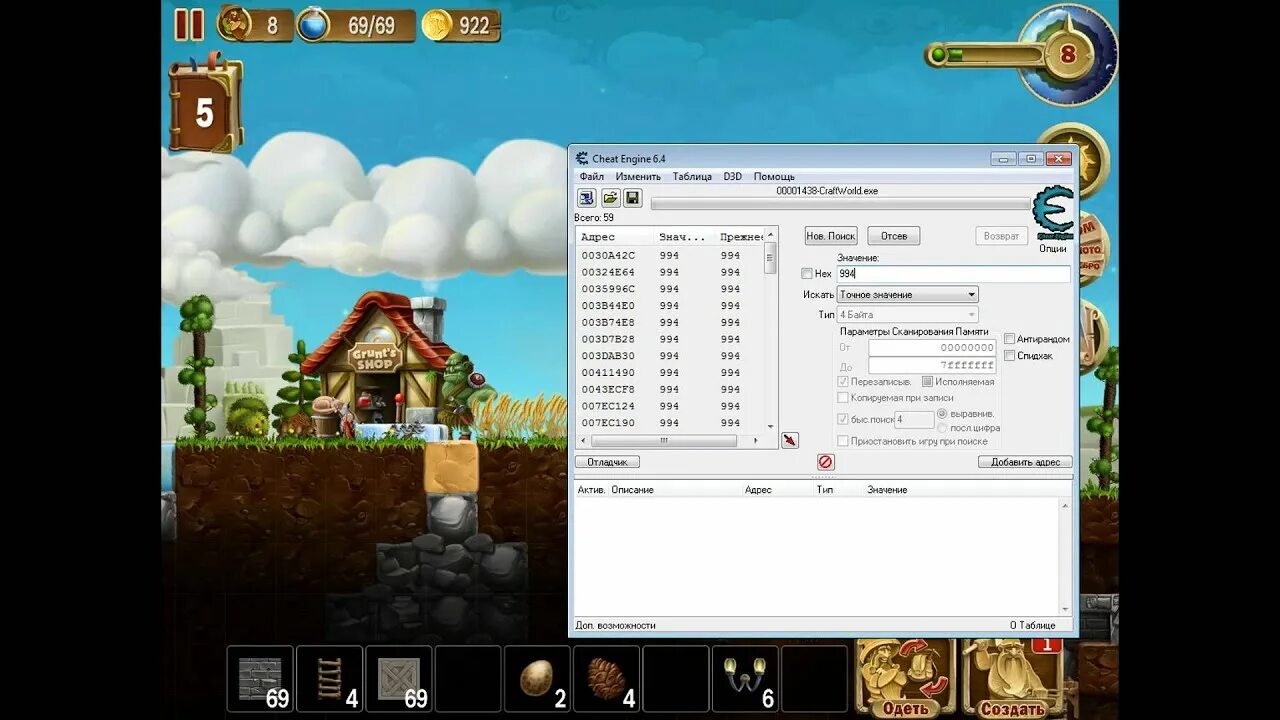The height and width of the screenshot is (720, 1280).
Task: Open the Изменить menu
Action: [638, 176]
